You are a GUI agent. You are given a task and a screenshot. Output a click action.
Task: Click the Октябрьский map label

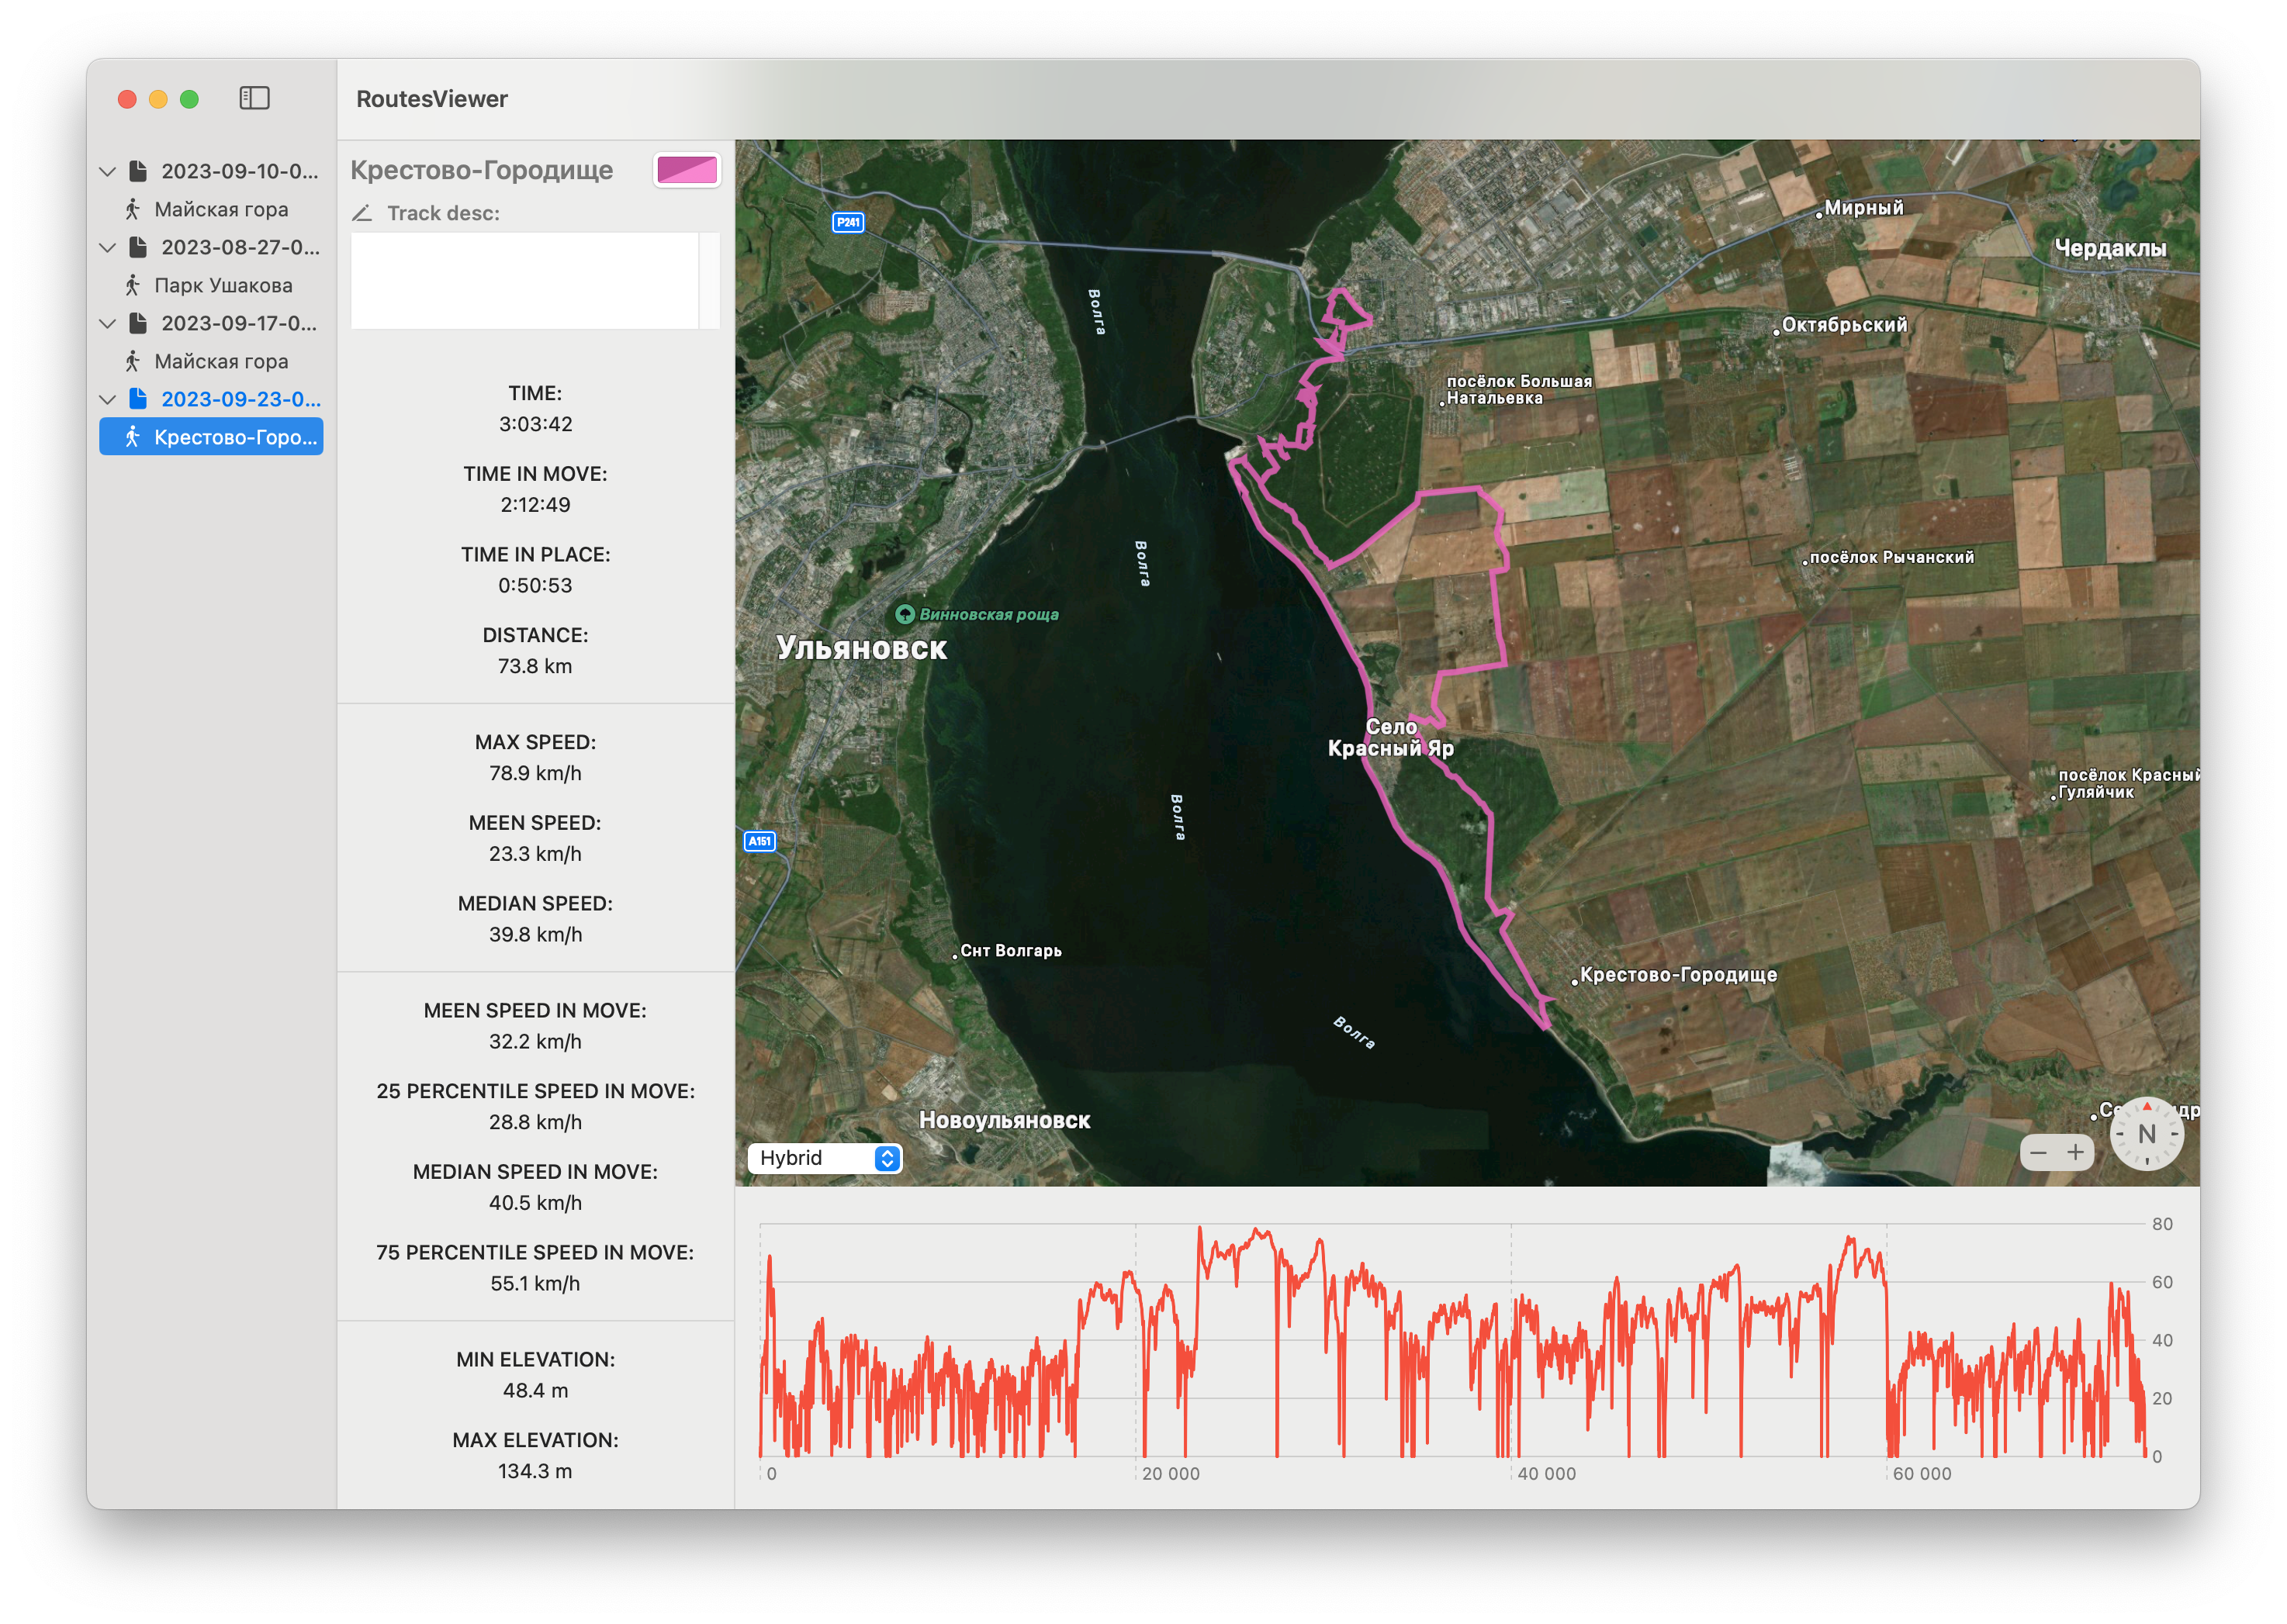1844,325
